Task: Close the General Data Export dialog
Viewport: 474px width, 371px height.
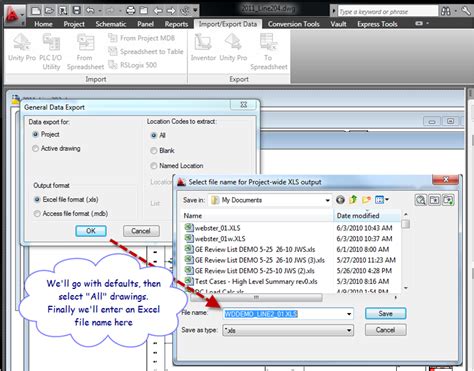Action: click(244, 105)
